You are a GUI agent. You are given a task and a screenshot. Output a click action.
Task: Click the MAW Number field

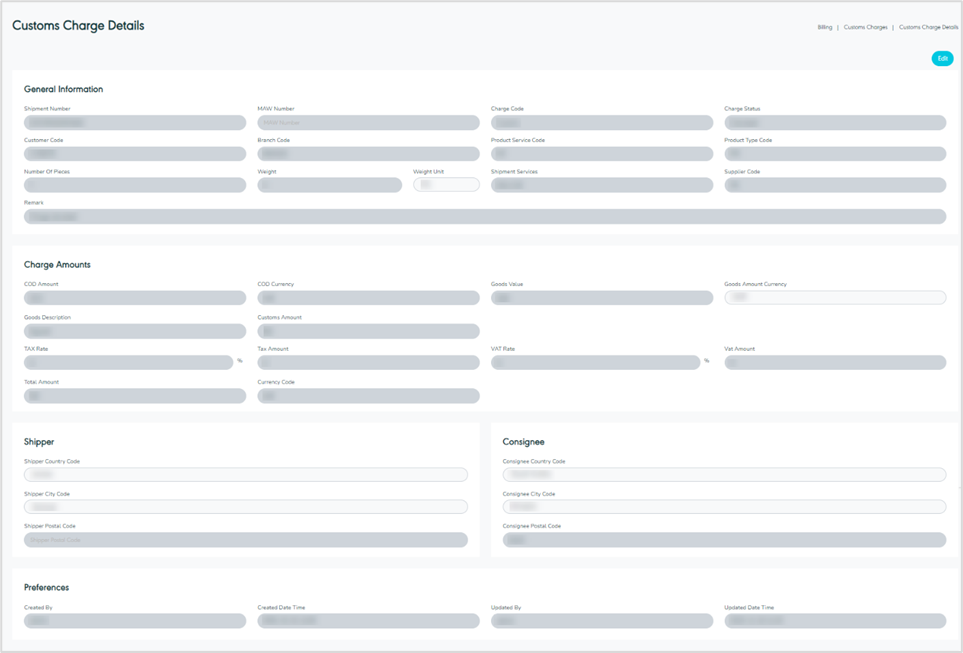click(368, 123)
